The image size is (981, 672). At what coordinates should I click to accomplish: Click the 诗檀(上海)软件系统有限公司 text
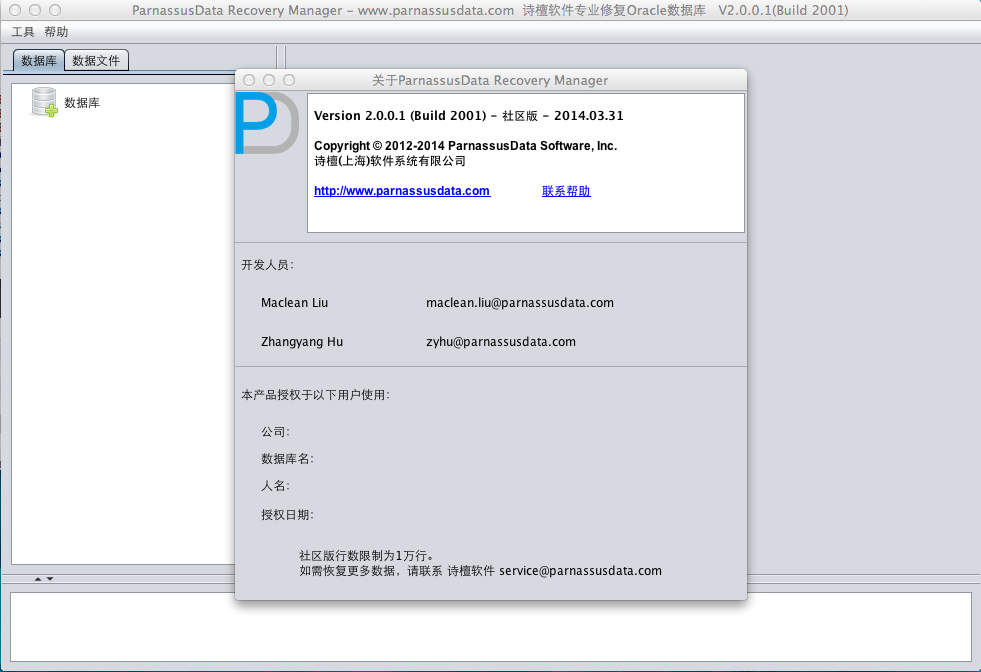pyautogui.click(x=390, y=161)
